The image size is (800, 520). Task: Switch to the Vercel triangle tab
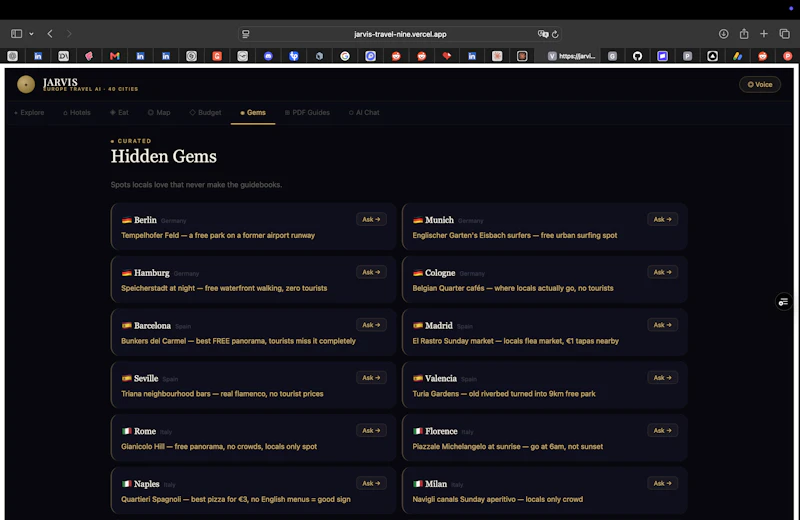(x=712, y=56)
